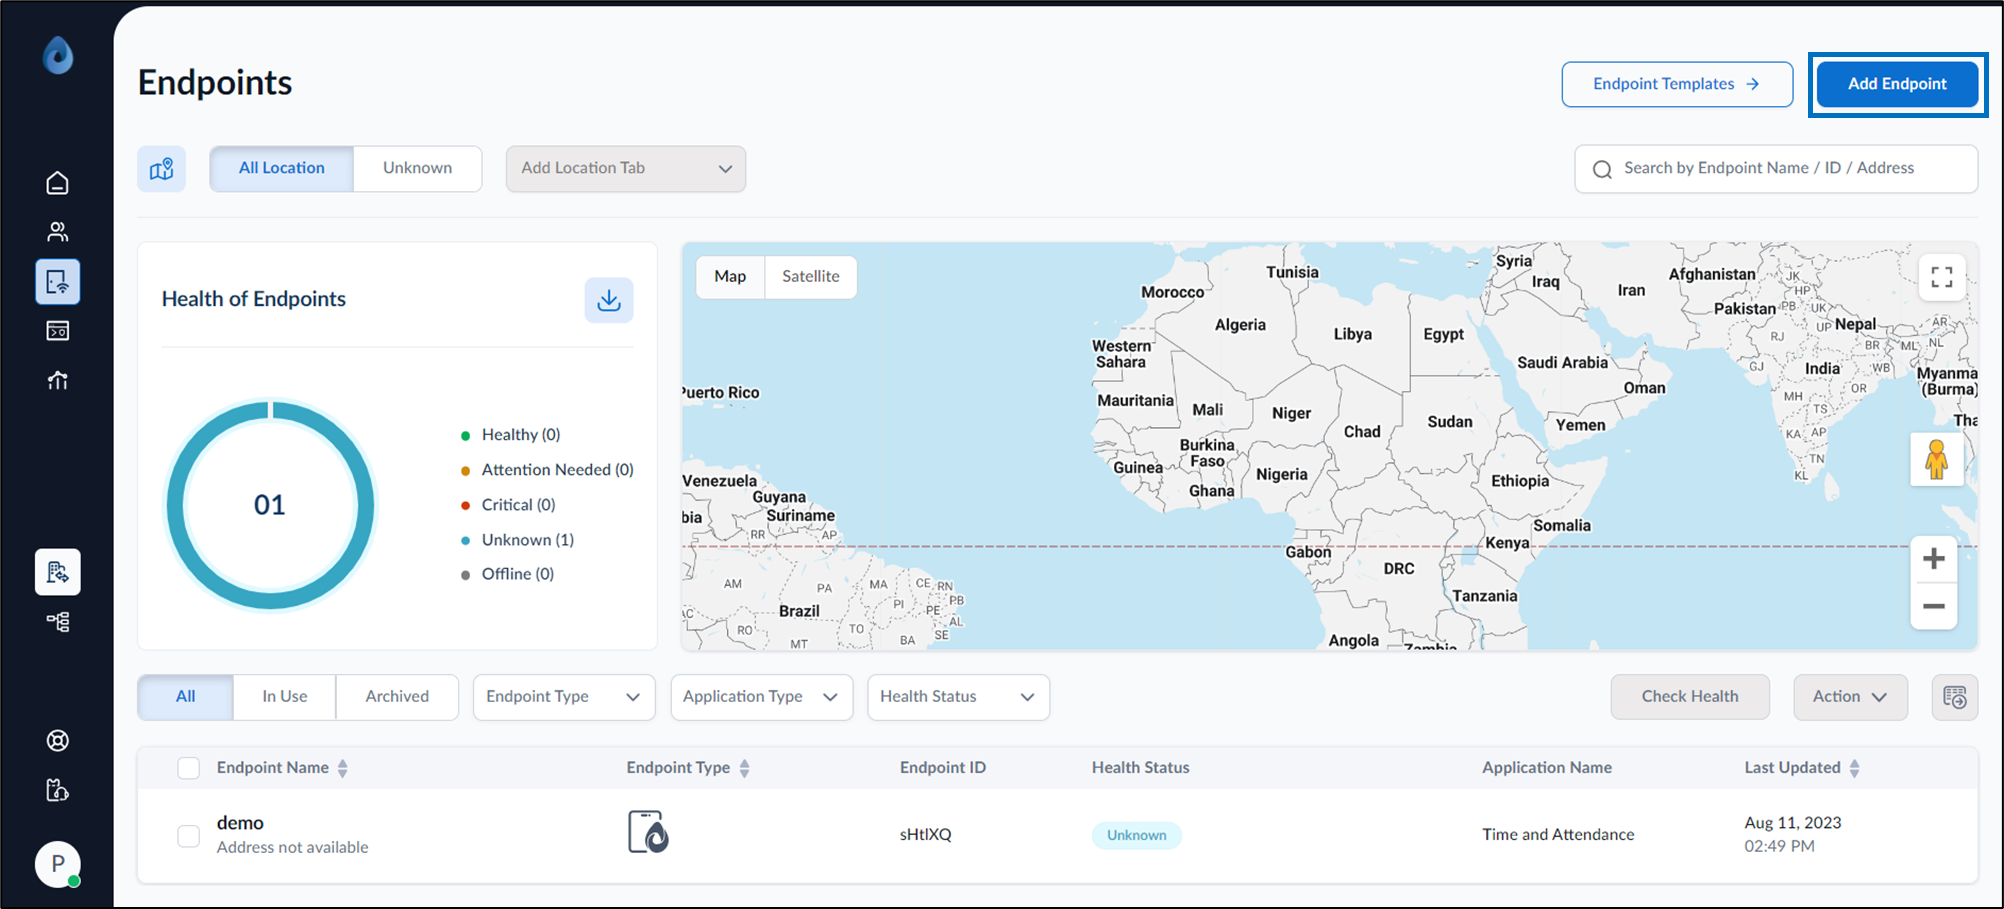
Task: Sort by the Endpoint Name column
Action: 343,768
